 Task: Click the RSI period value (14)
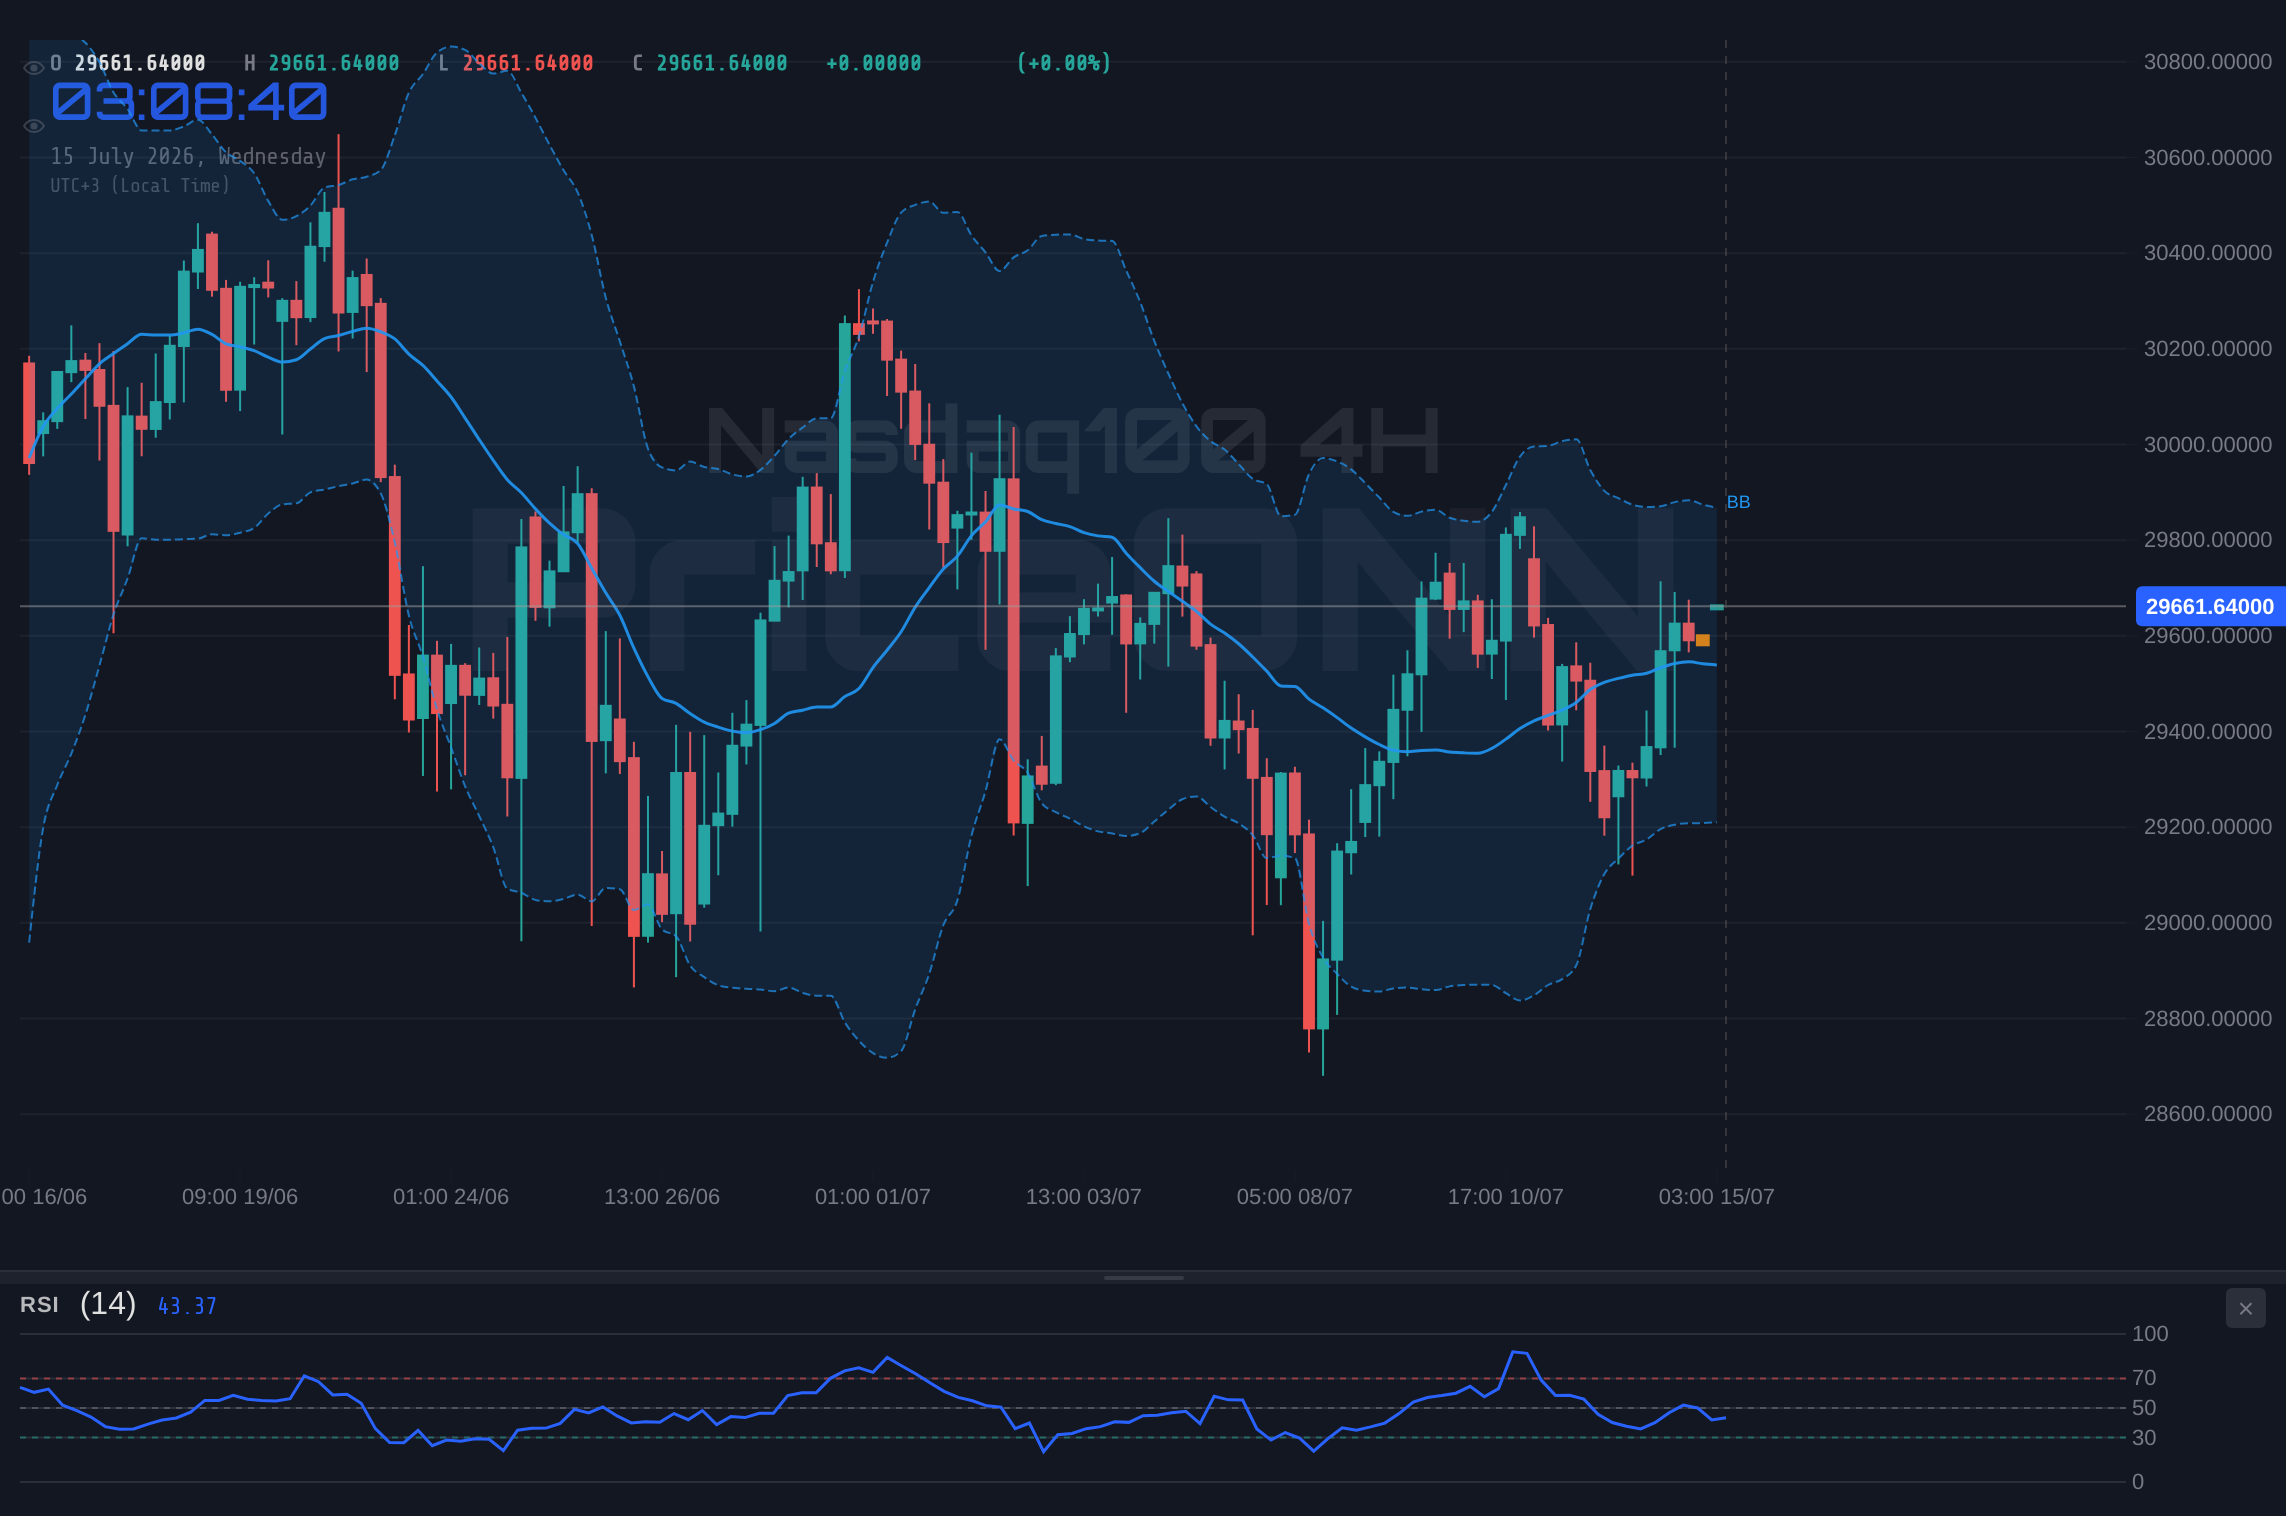pos(108,1304)
